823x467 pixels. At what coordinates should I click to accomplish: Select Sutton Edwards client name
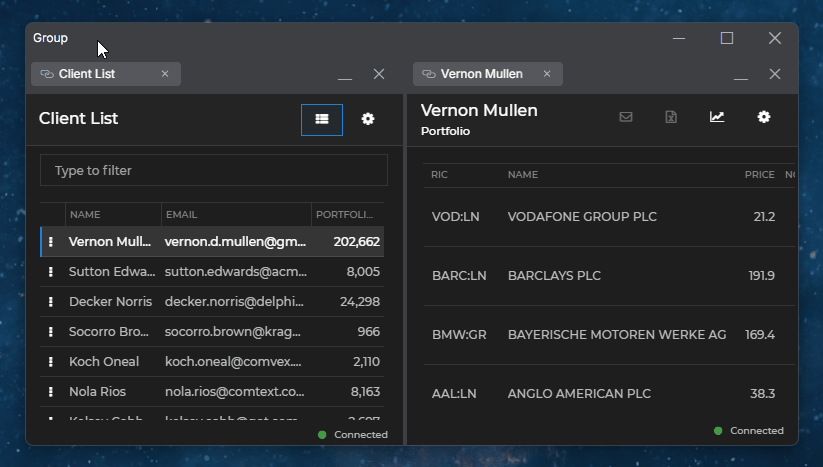coord(112,271)
